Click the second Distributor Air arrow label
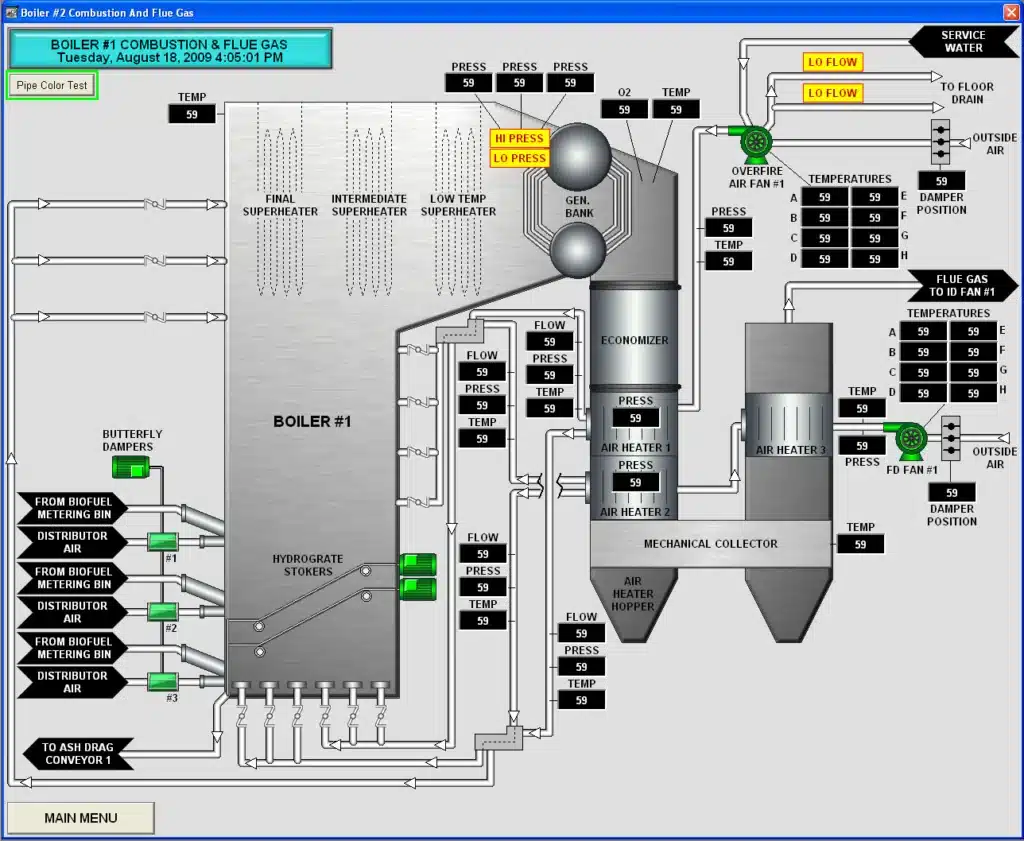Screen dimensions: 1024x841 coord(72,612)
